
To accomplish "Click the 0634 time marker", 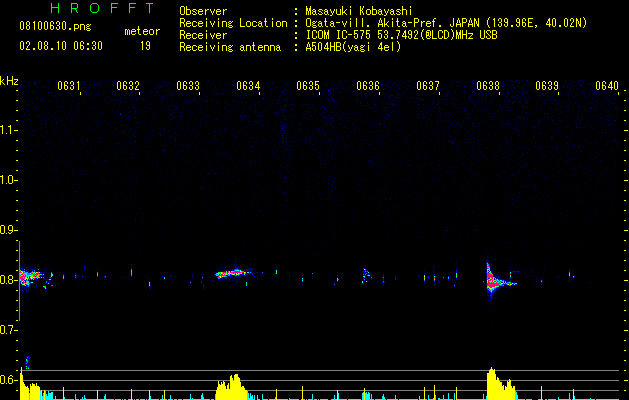I will coord(248,86).
